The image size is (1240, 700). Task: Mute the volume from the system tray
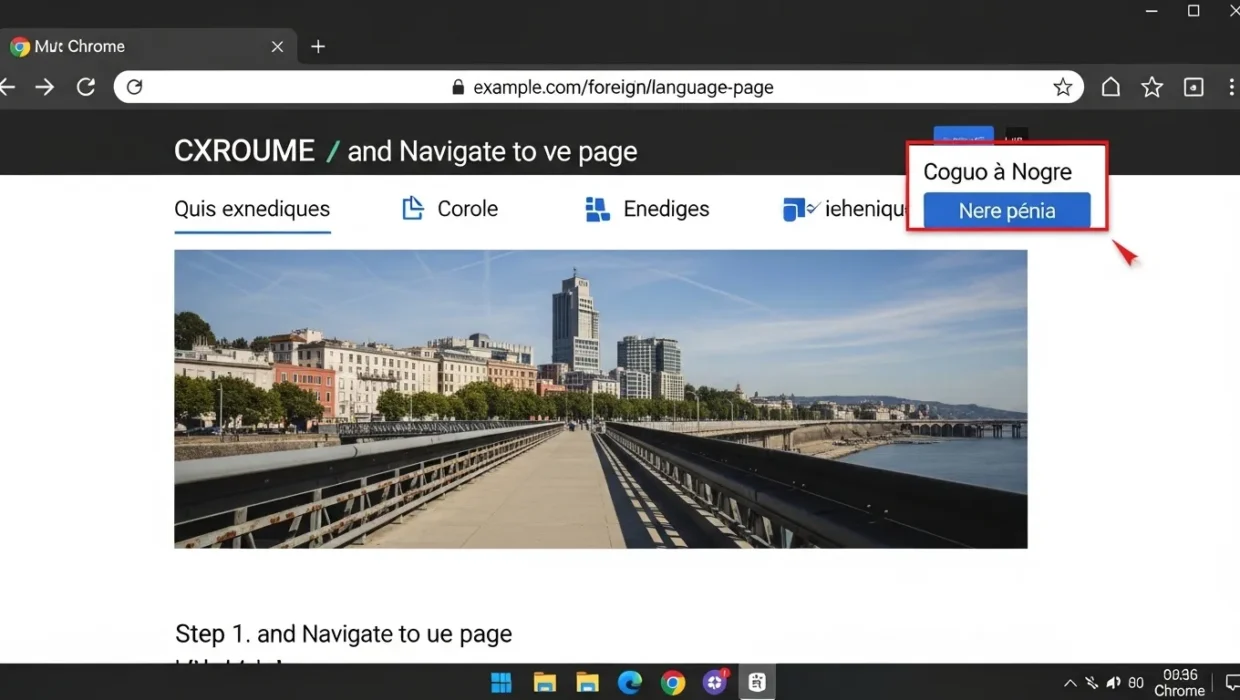point(1113,682)
